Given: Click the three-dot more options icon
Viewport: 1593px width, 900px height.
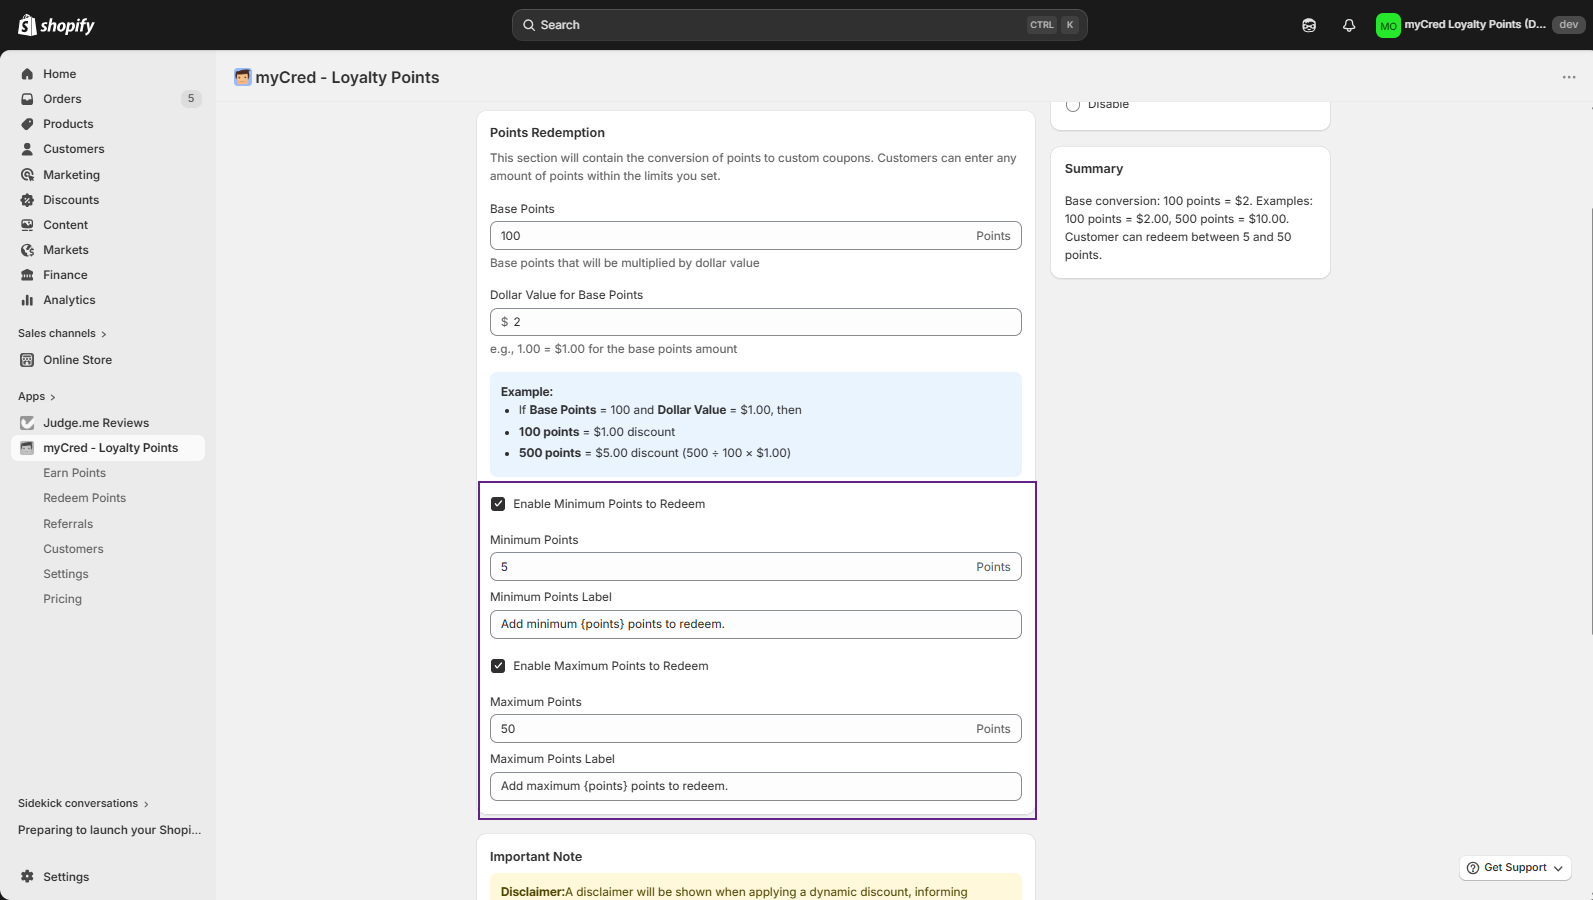Looking at the screenshot, I should 1568,77.
